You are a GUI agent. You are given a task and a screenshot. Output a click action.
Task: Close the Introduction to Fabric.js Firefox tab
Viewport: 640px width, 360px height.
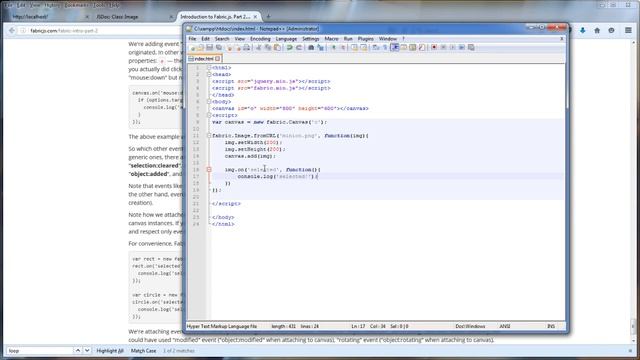[255, 17]
